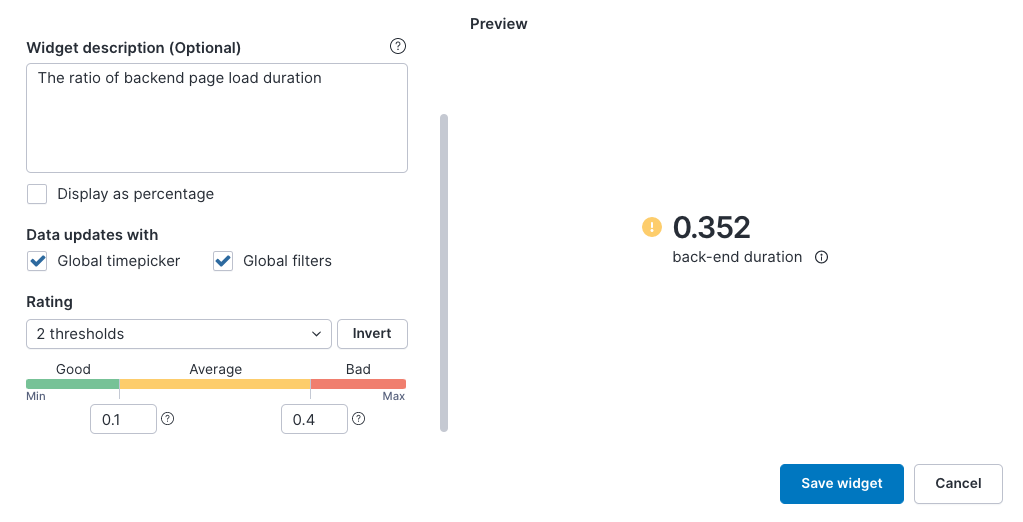Screen dimensions: 1023x522
Task: Click info icon next to back-end duration
Action: point(822,257)
